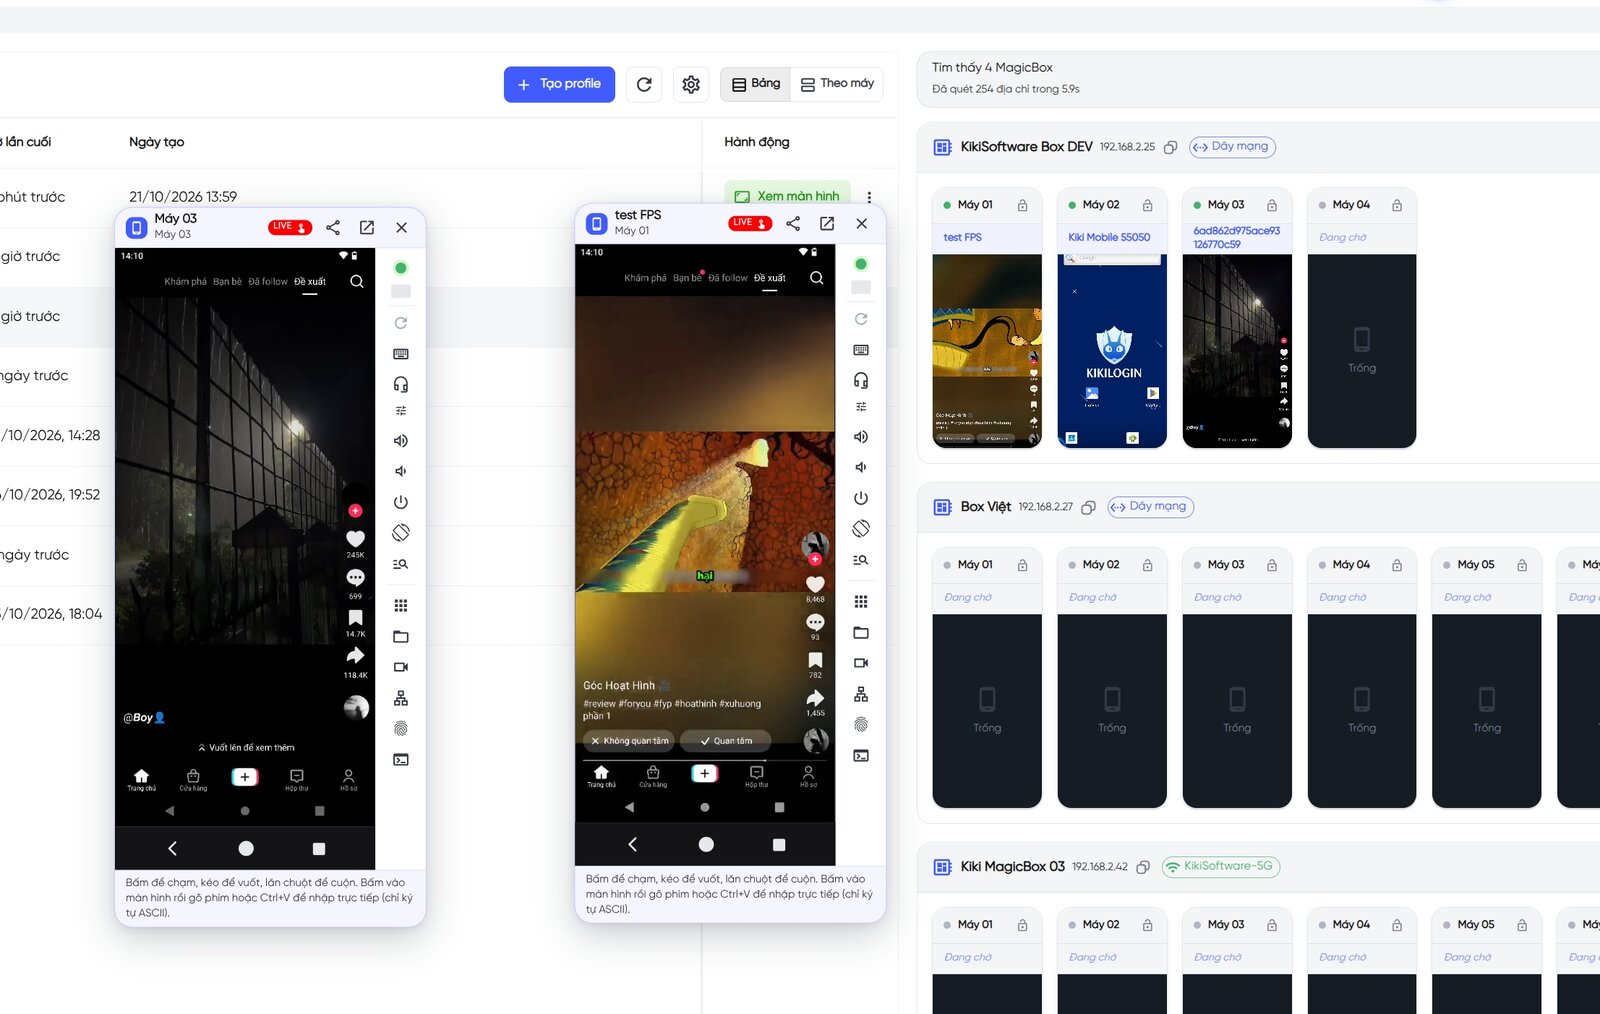Open Máy 03 thumbnail in KikiSoftware Box DEV
Viewport: 1600px width, 1014px height.
[x=1237, y=351]
